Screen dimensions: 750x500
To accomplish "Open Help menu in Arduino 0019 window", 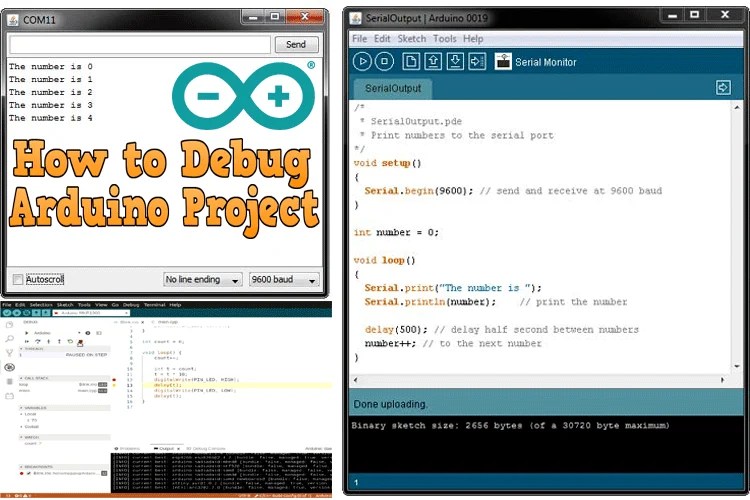I will click(473, 39).
